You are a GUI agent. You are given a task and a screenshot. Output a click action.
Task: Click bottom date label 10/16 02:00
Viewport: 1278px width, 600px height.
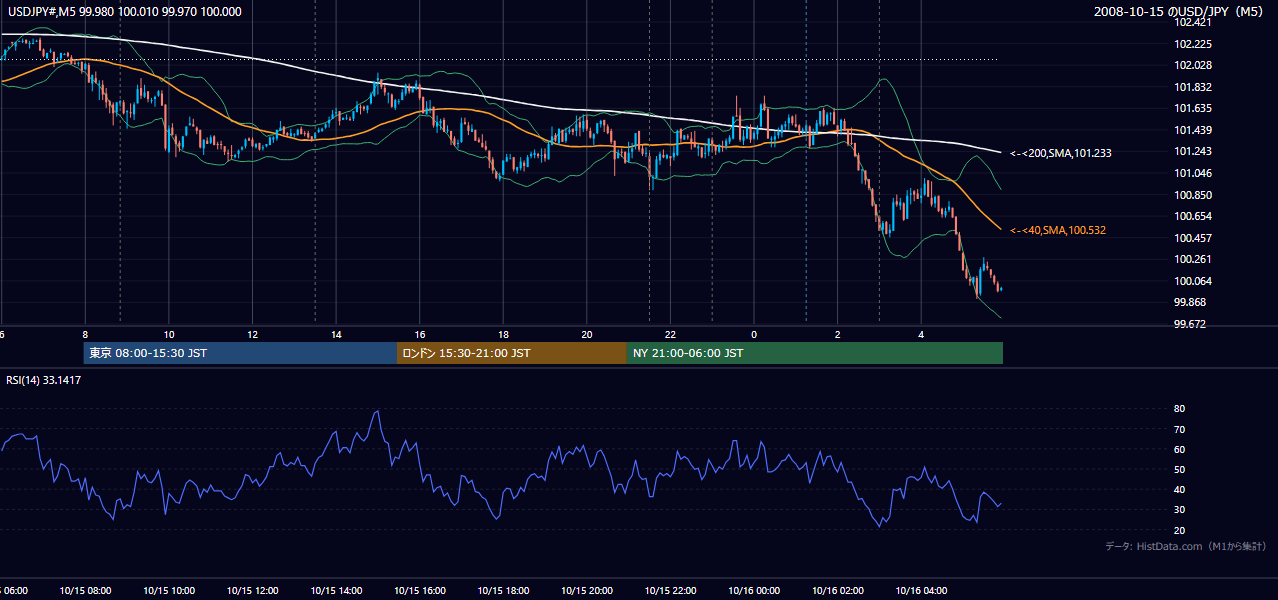click(838, 590)
